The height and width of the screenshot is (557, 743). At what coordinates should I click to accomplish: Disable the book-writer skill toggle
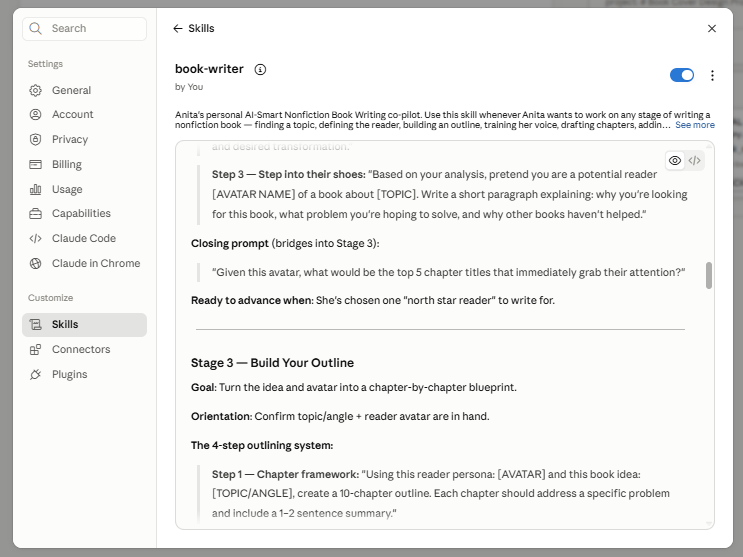681,75
